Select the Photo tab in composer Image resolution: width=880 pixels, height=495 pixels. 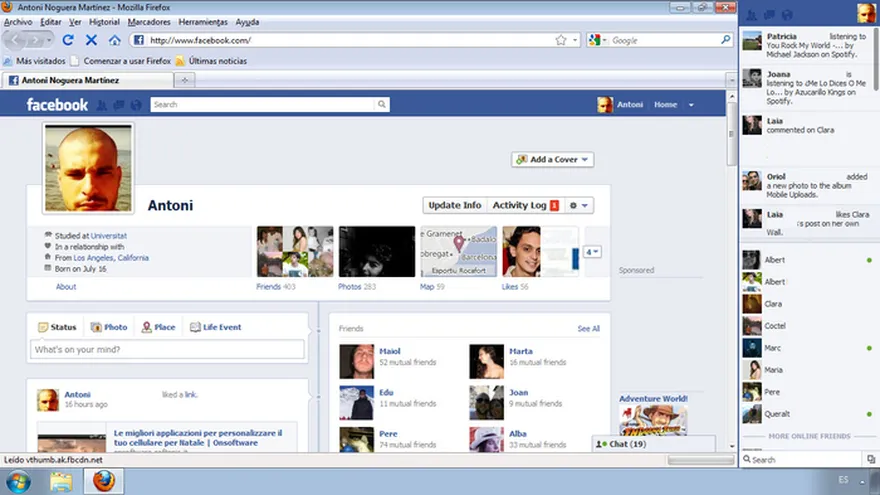pyautogui.click(x=109, y=327)
